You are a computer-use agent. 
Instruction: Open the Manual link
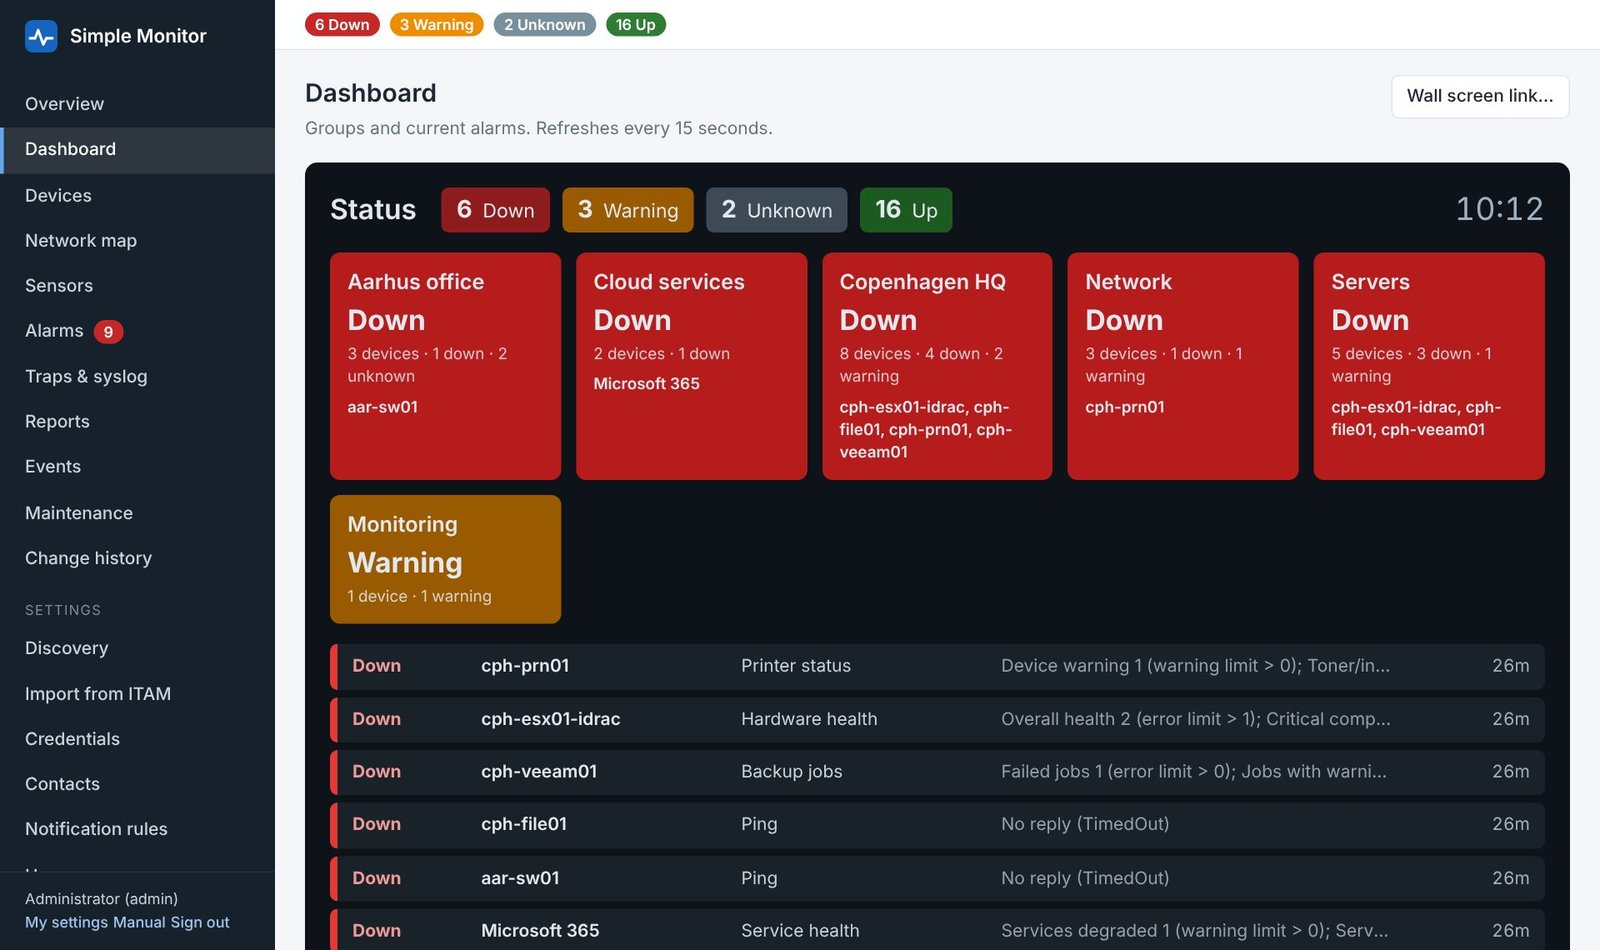click(x=139, y=922)
